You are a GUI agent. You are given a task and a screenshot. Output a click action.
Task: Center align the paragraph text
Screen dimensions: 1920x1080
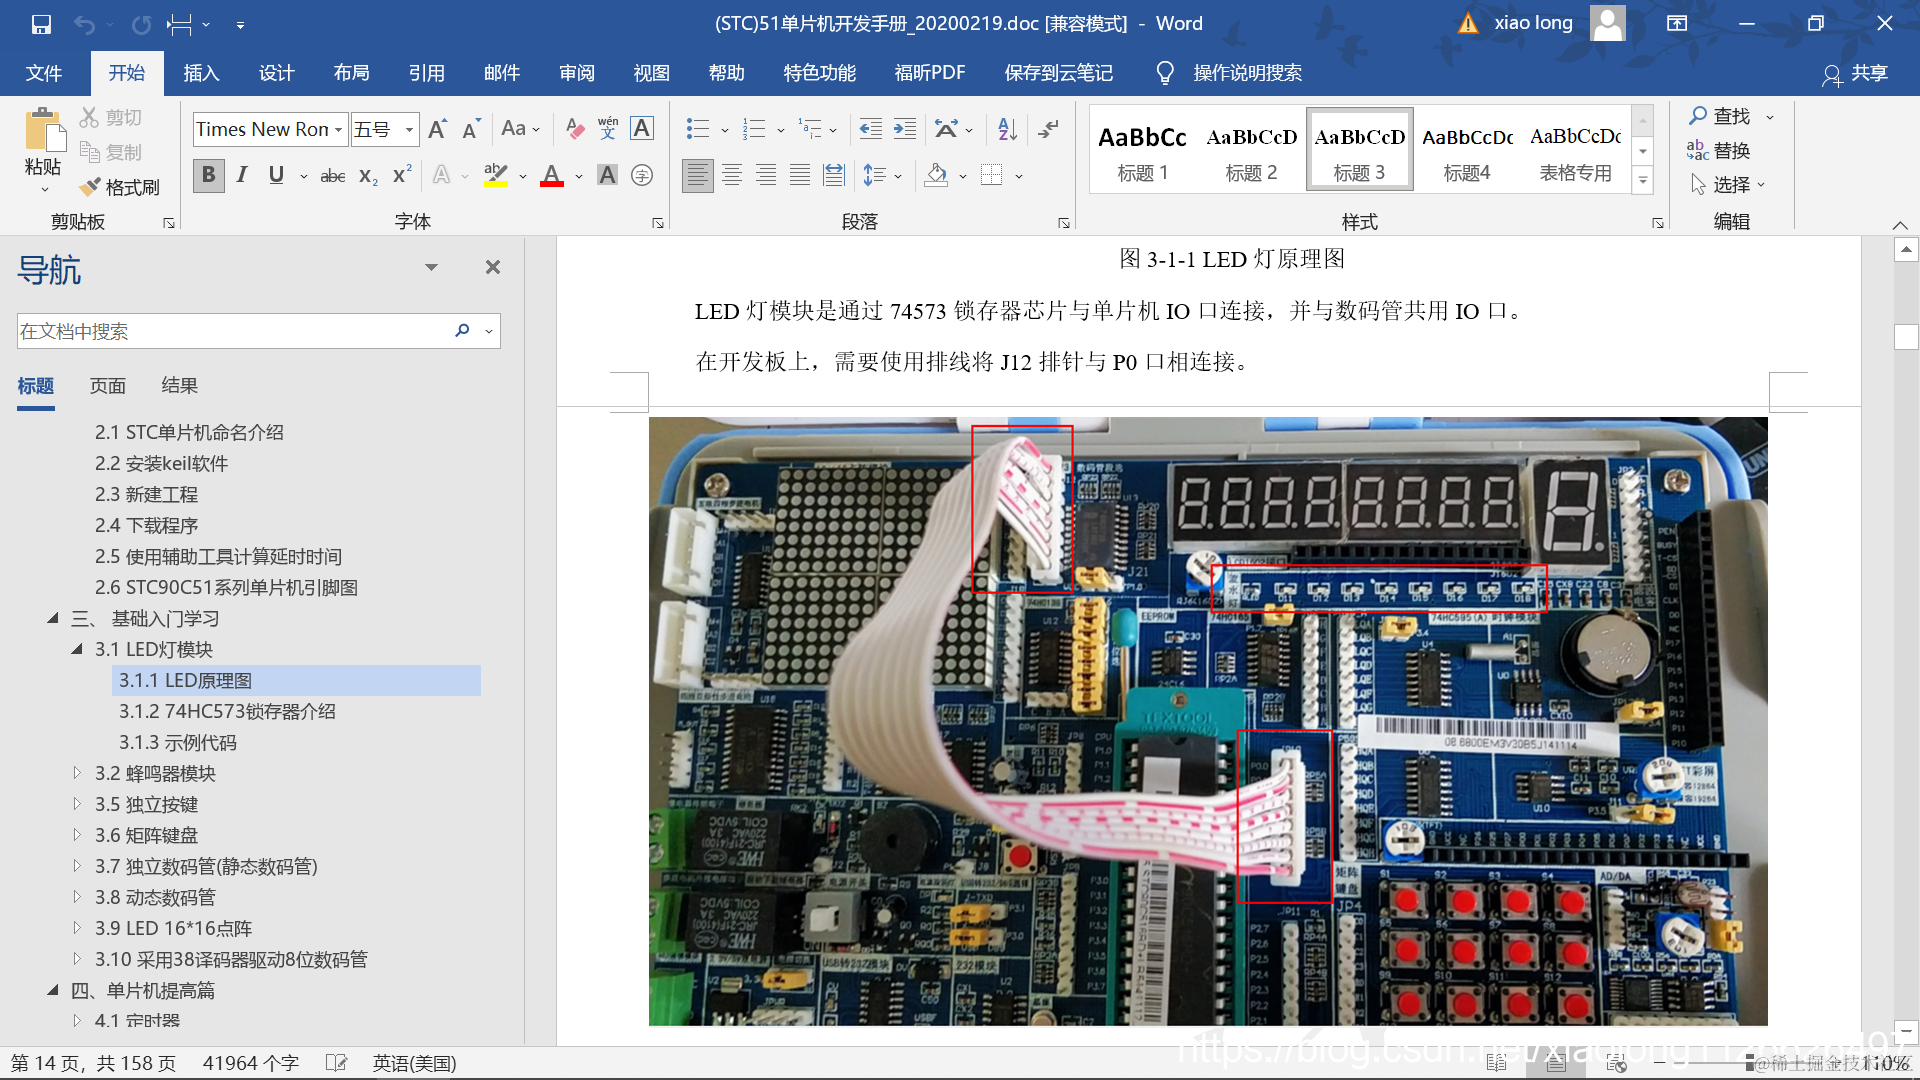(732, 176)
